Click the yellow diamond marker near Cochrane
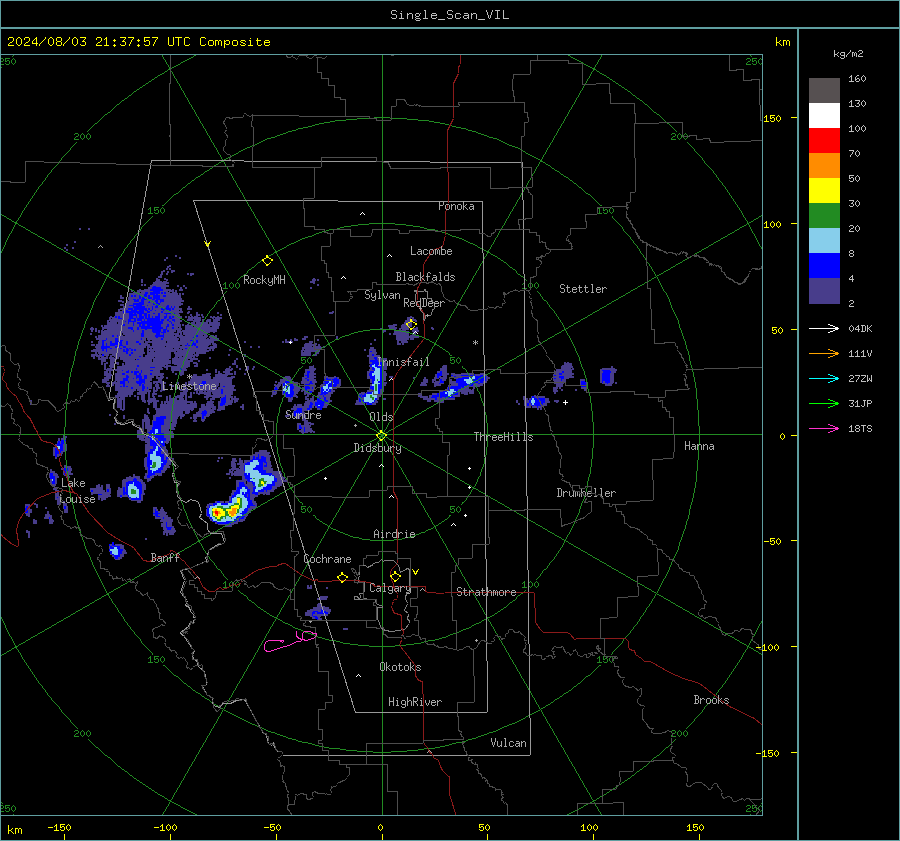This screenshot has width=900, height=841. [343, 578]
